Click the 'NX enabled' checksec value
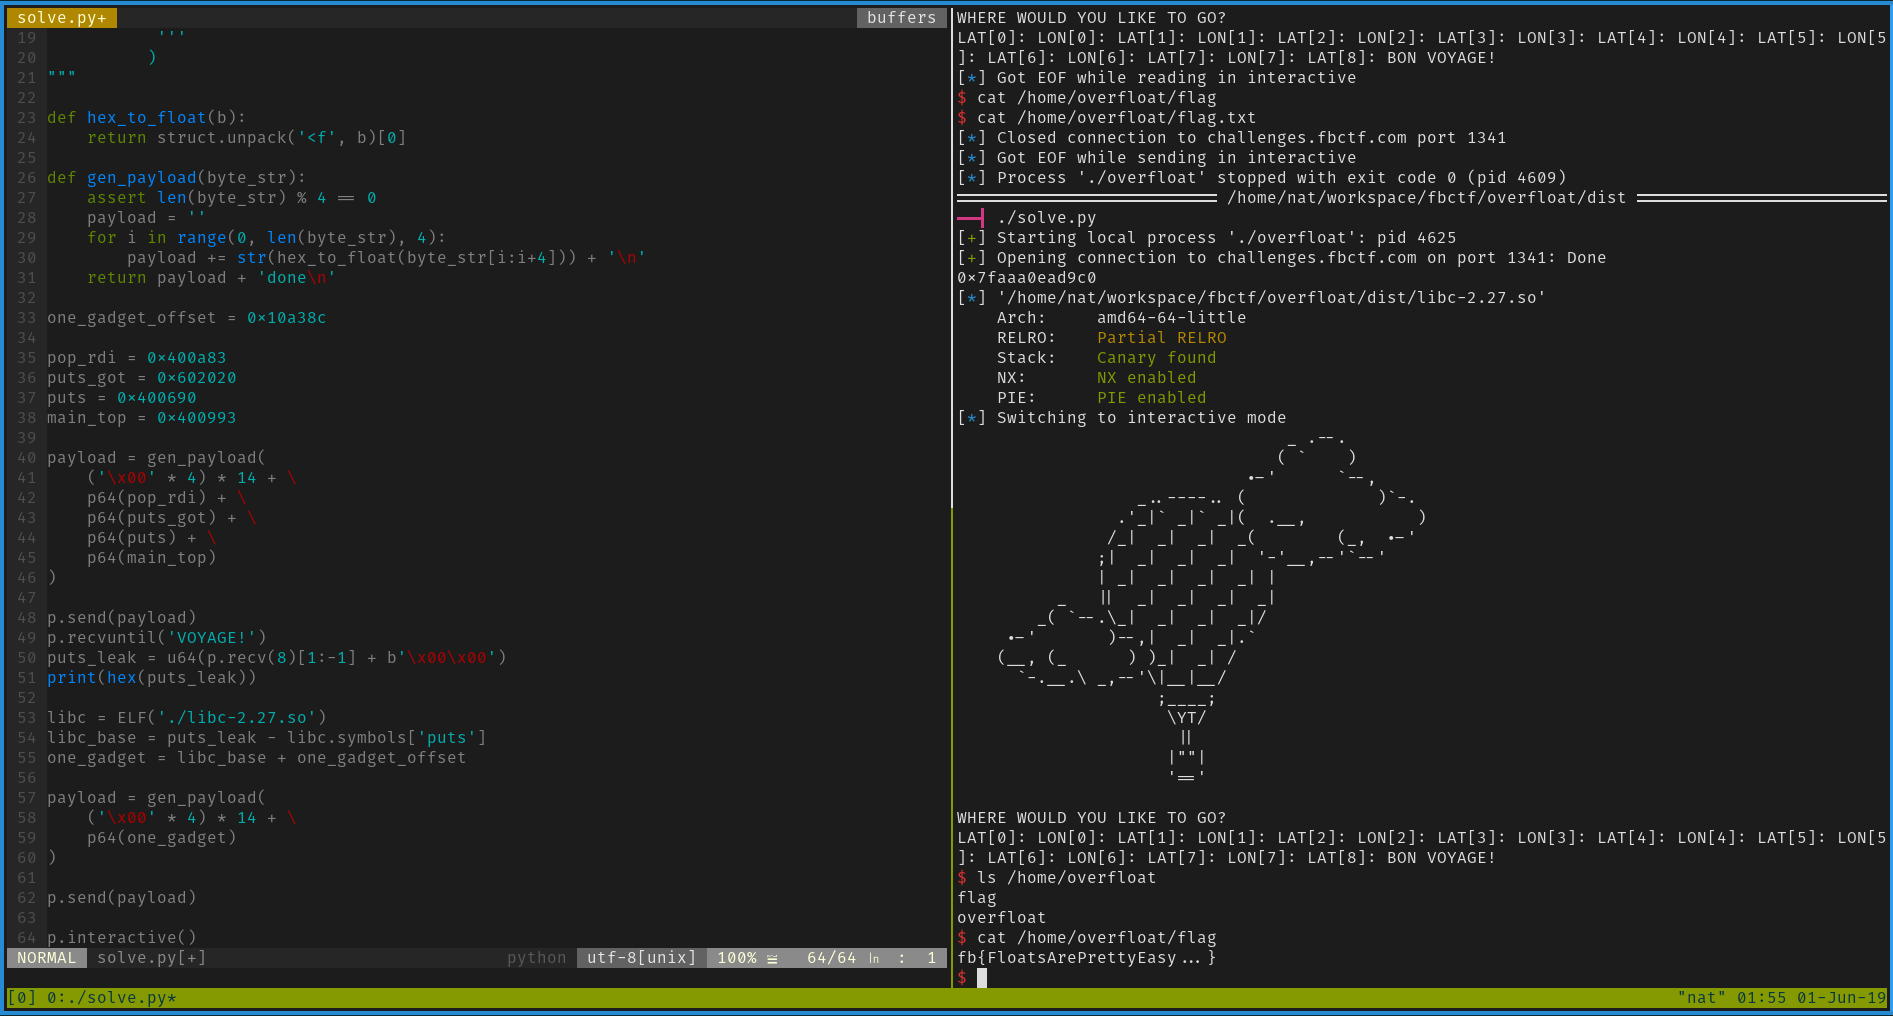Screen dimensions: 1893x1016 (x=1146, y=378)
